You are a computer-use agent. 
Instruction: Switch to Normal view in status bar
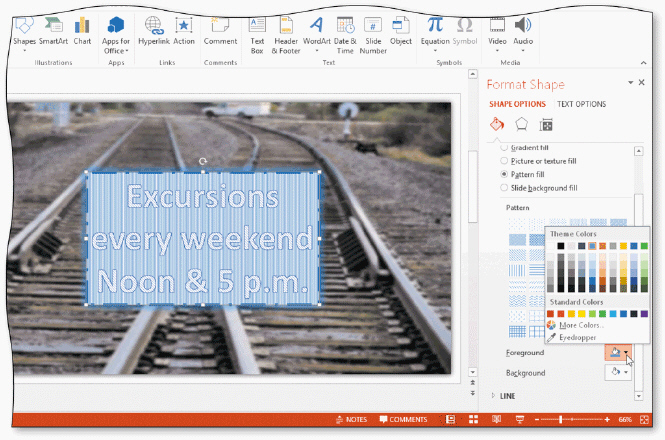click(x=450, y=419)
